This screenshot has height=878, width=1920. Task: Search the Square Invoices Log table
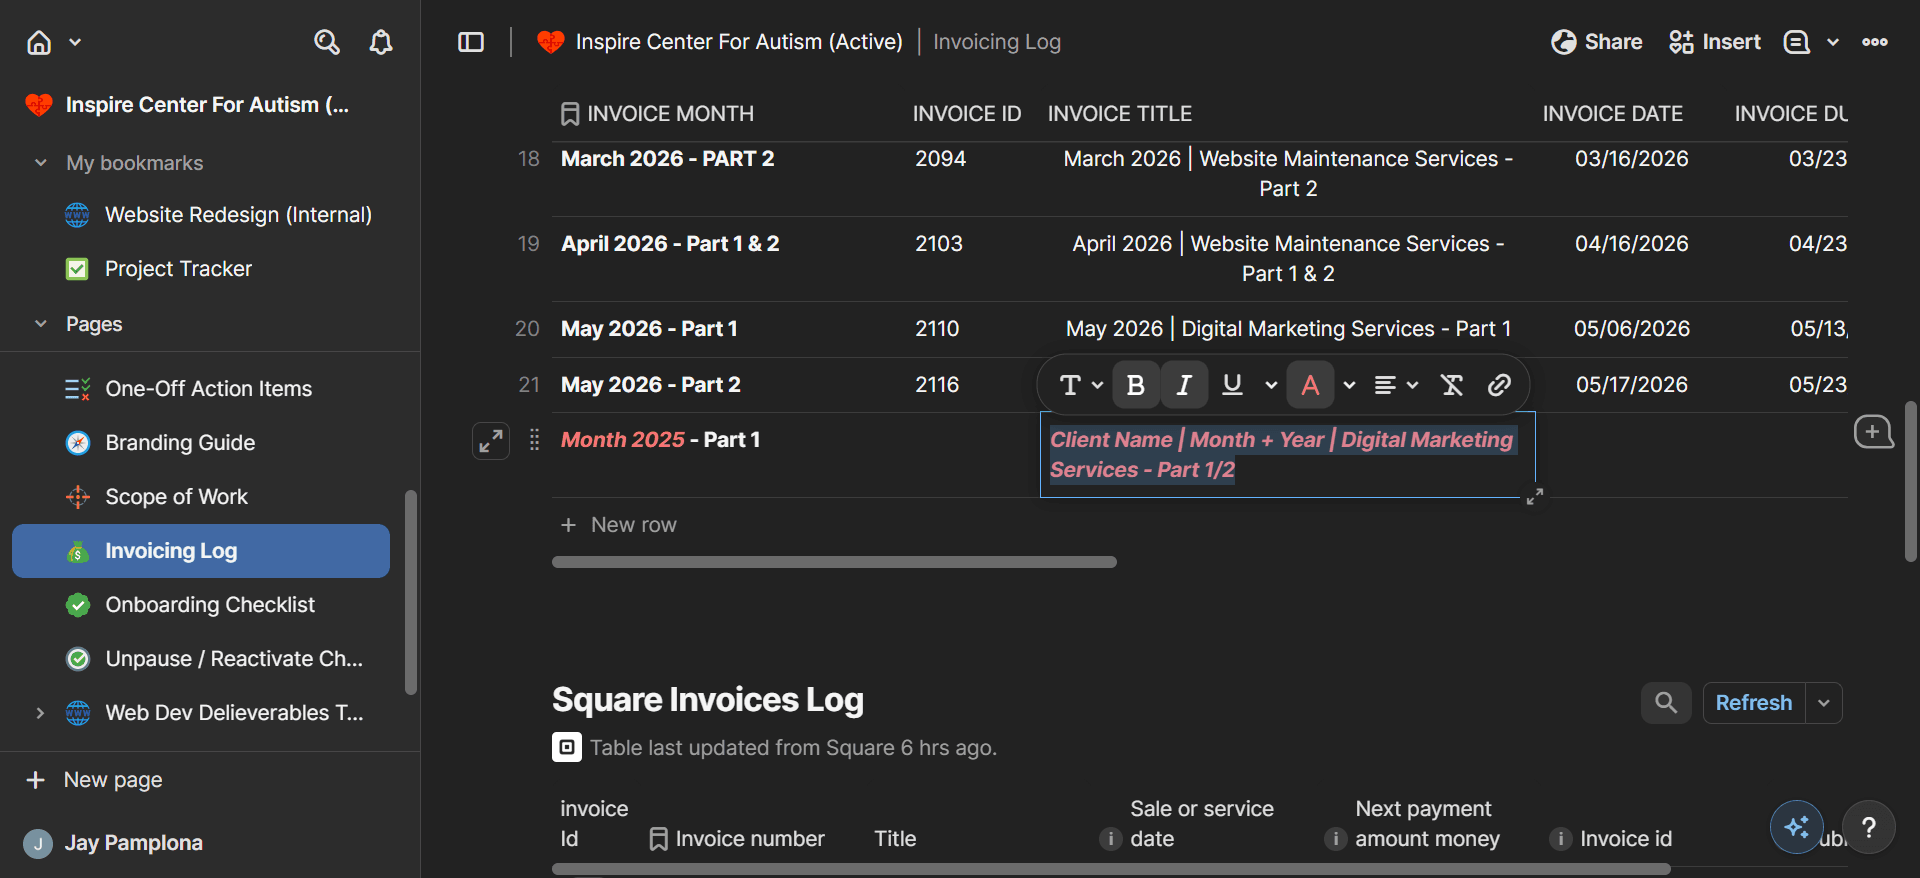pos(1666,703)
